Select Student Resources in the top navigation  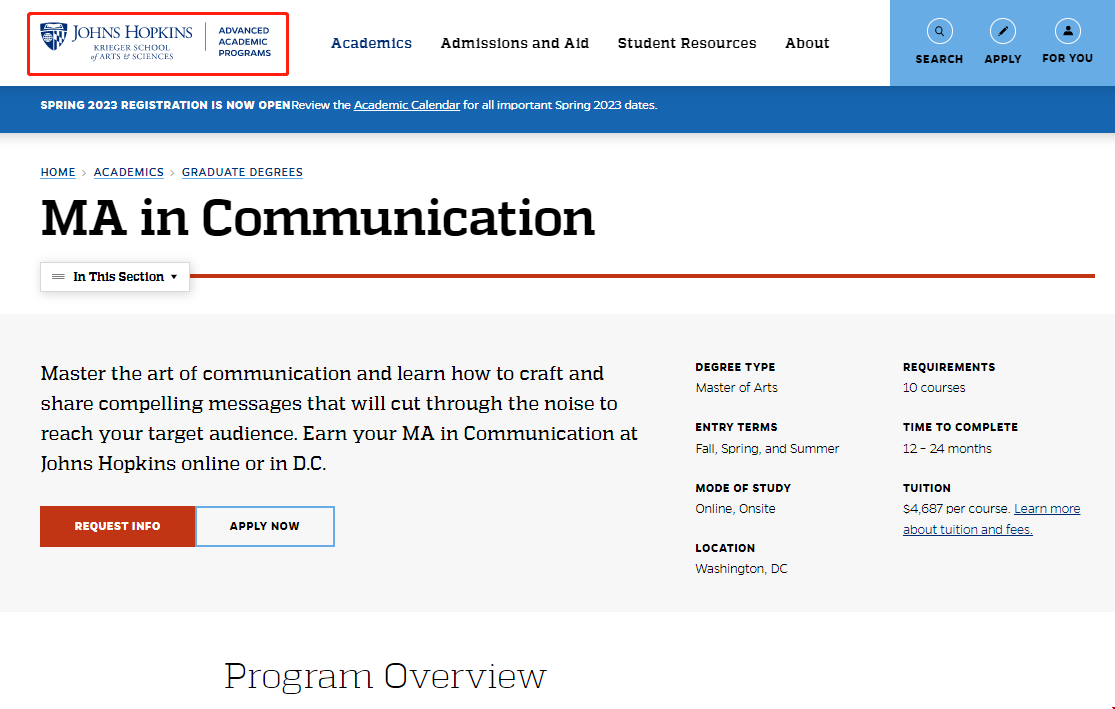[x=686, y=43]
